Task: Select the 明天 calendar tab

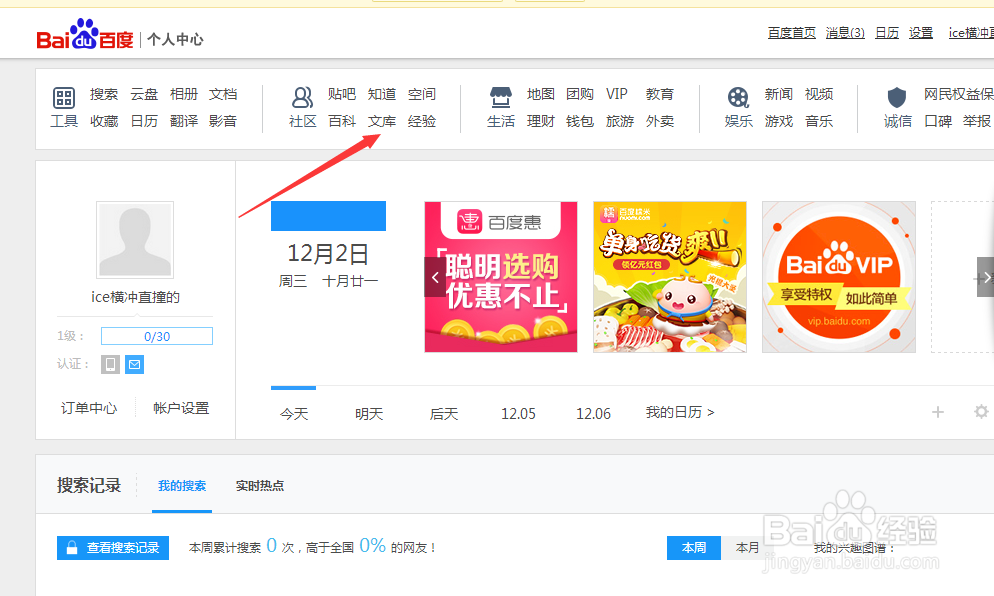Action: click(x=369, y=414)
